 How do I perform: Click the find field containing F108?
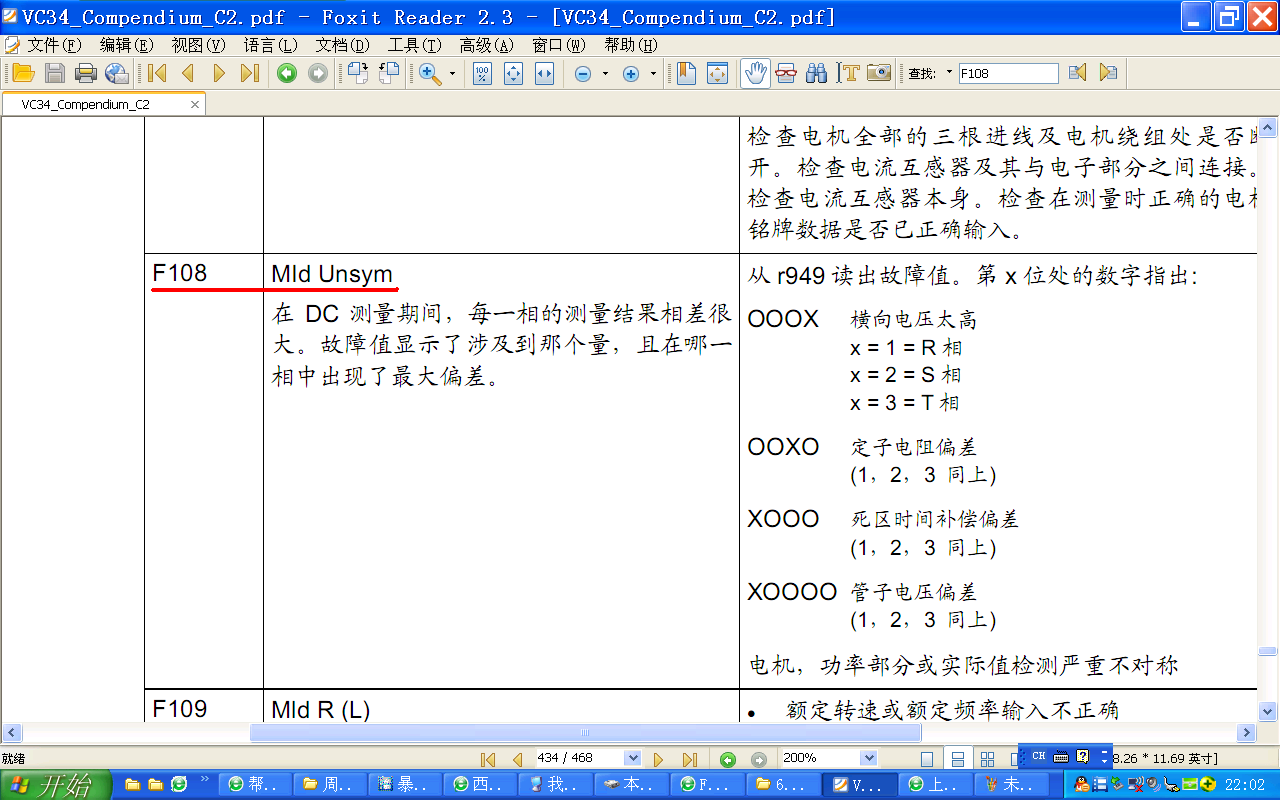point(1008,73)
